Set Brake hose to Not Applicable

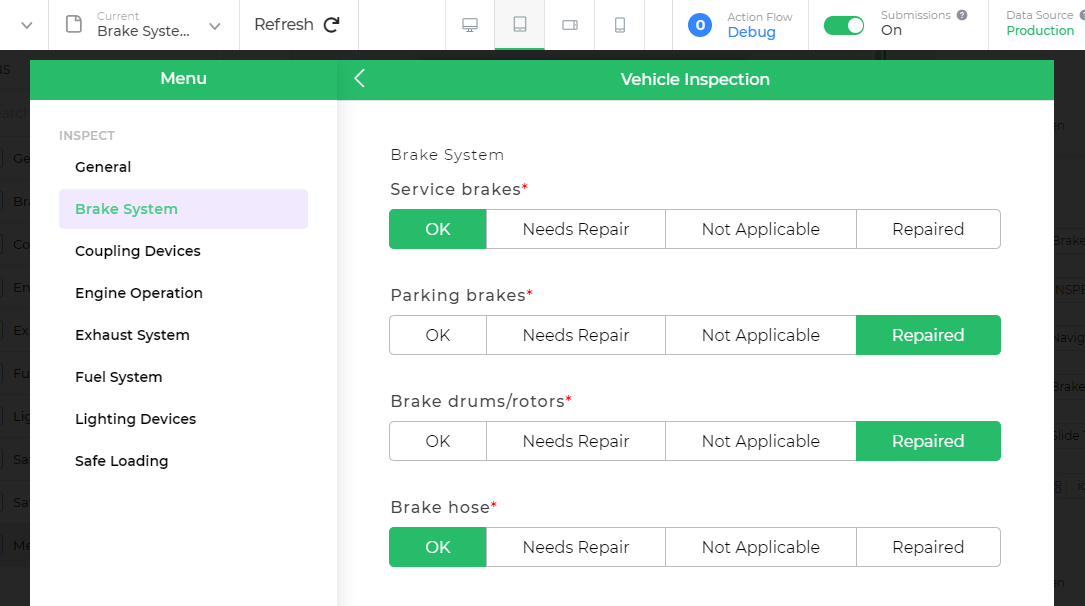pyautogui.click(x=760, y=547)
